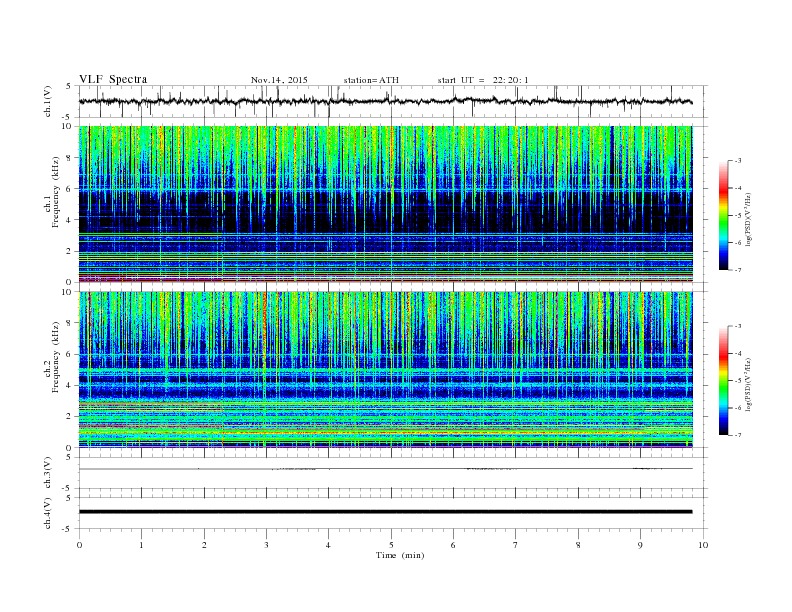Click the ch.1 spectrogram panel

386,204
